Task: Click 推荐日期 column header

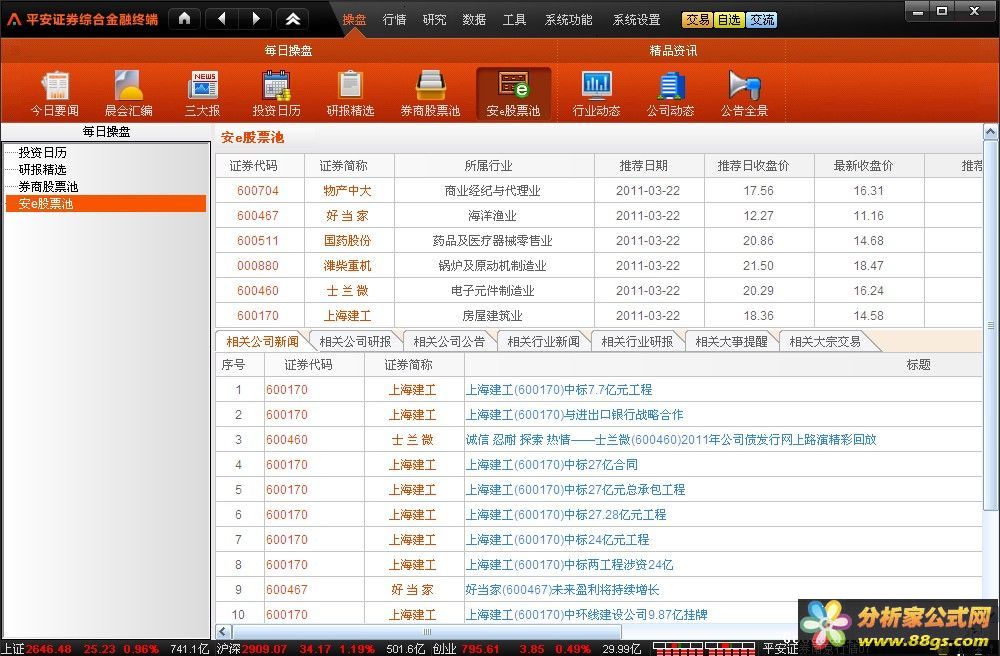Action: click(643, 166)
